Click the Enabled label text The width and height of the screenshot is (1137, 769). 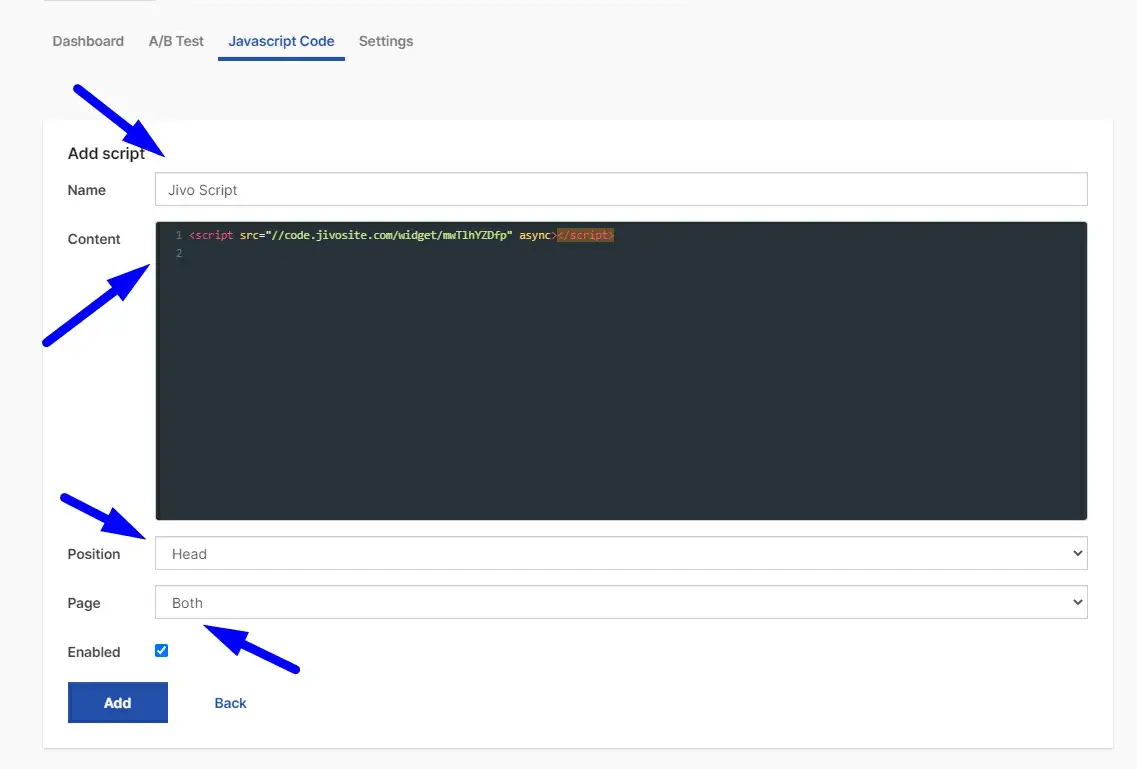click(94, 652)
